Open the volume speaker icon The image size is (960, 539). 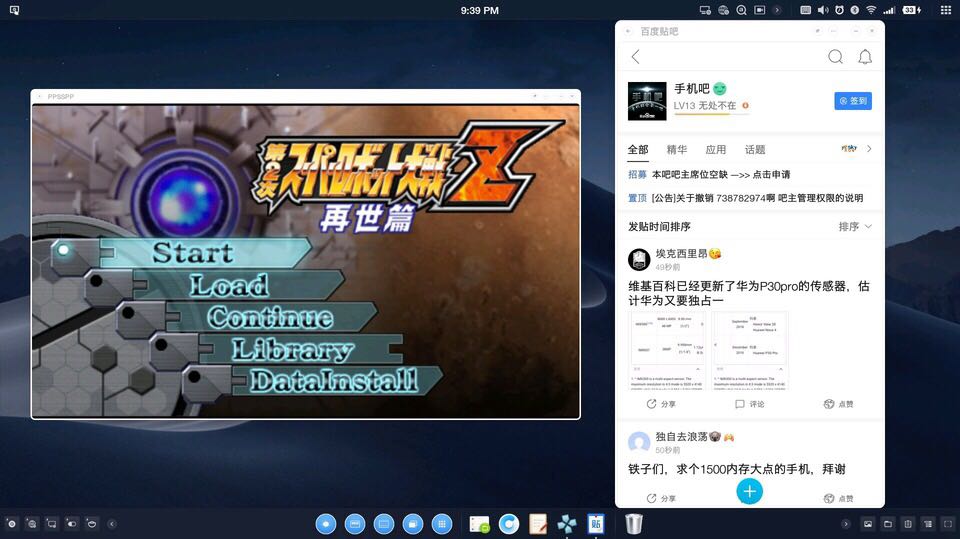click(x=823, y=10)
